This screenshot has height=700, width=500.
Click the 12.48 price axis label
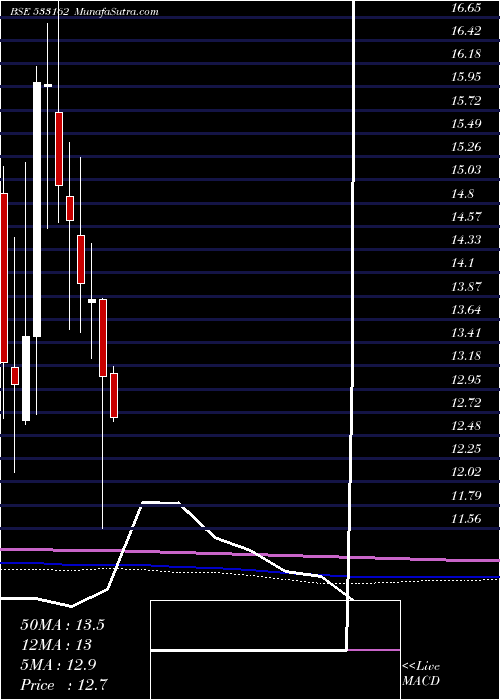[x=466, y=426]
